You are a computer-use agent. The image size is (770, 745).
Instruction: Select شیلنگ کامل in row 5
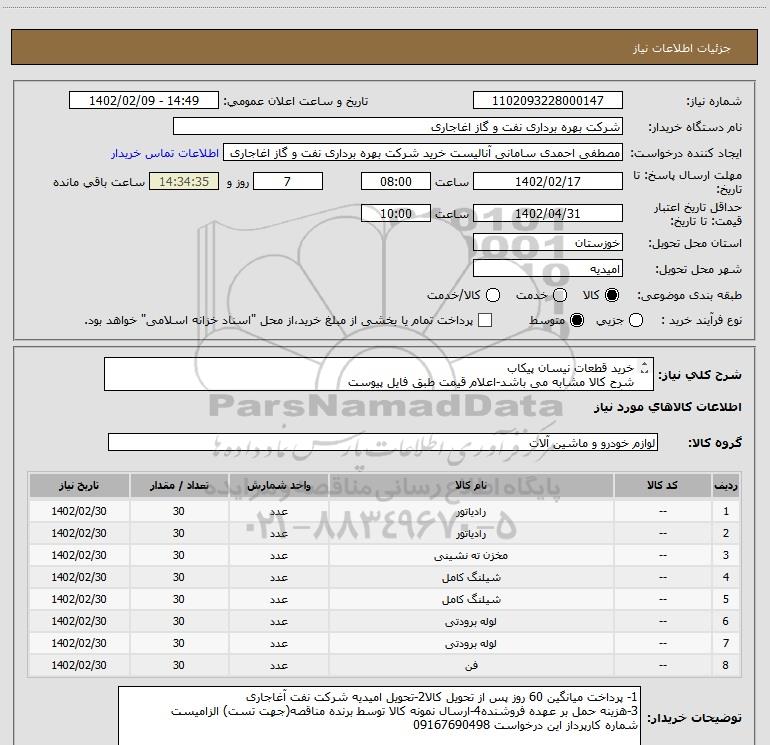point(471,600)
